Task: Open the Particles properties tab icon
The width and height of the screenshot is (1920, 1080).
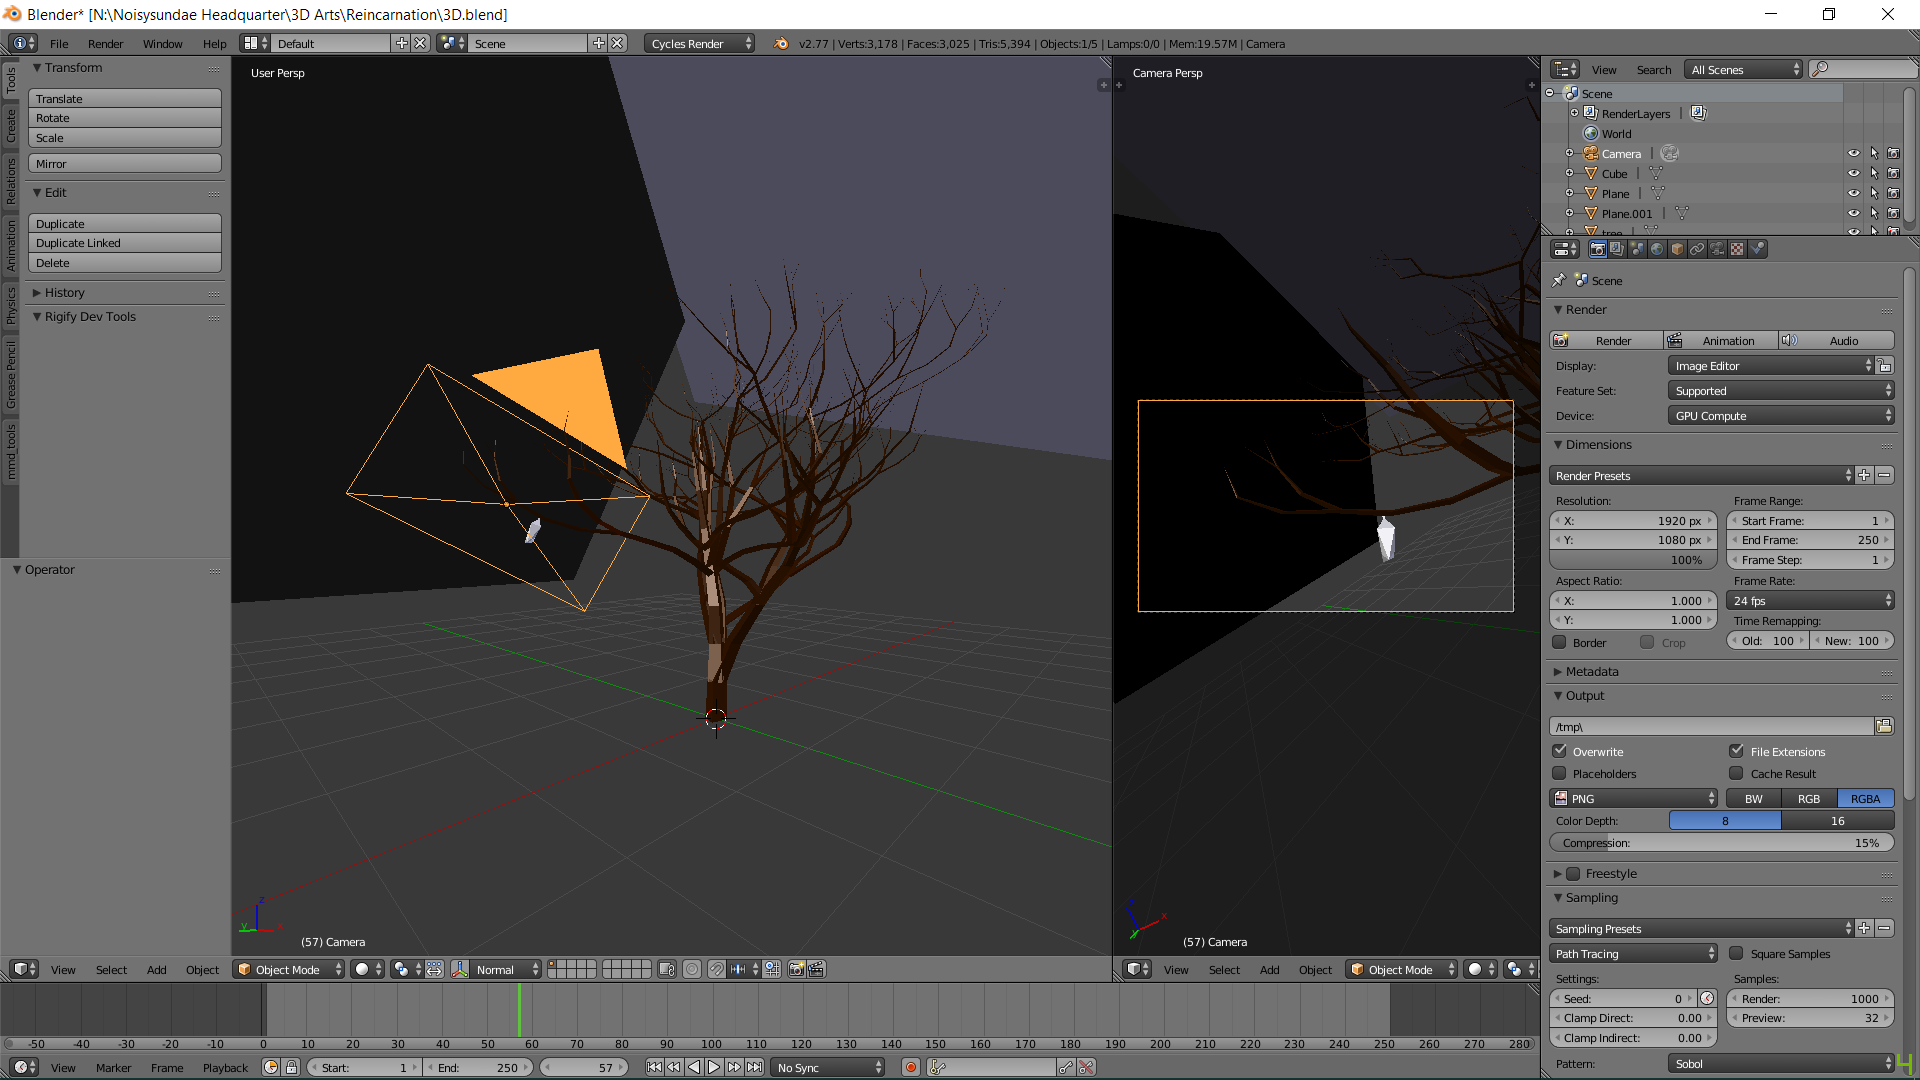Action: click(1757, 249)
